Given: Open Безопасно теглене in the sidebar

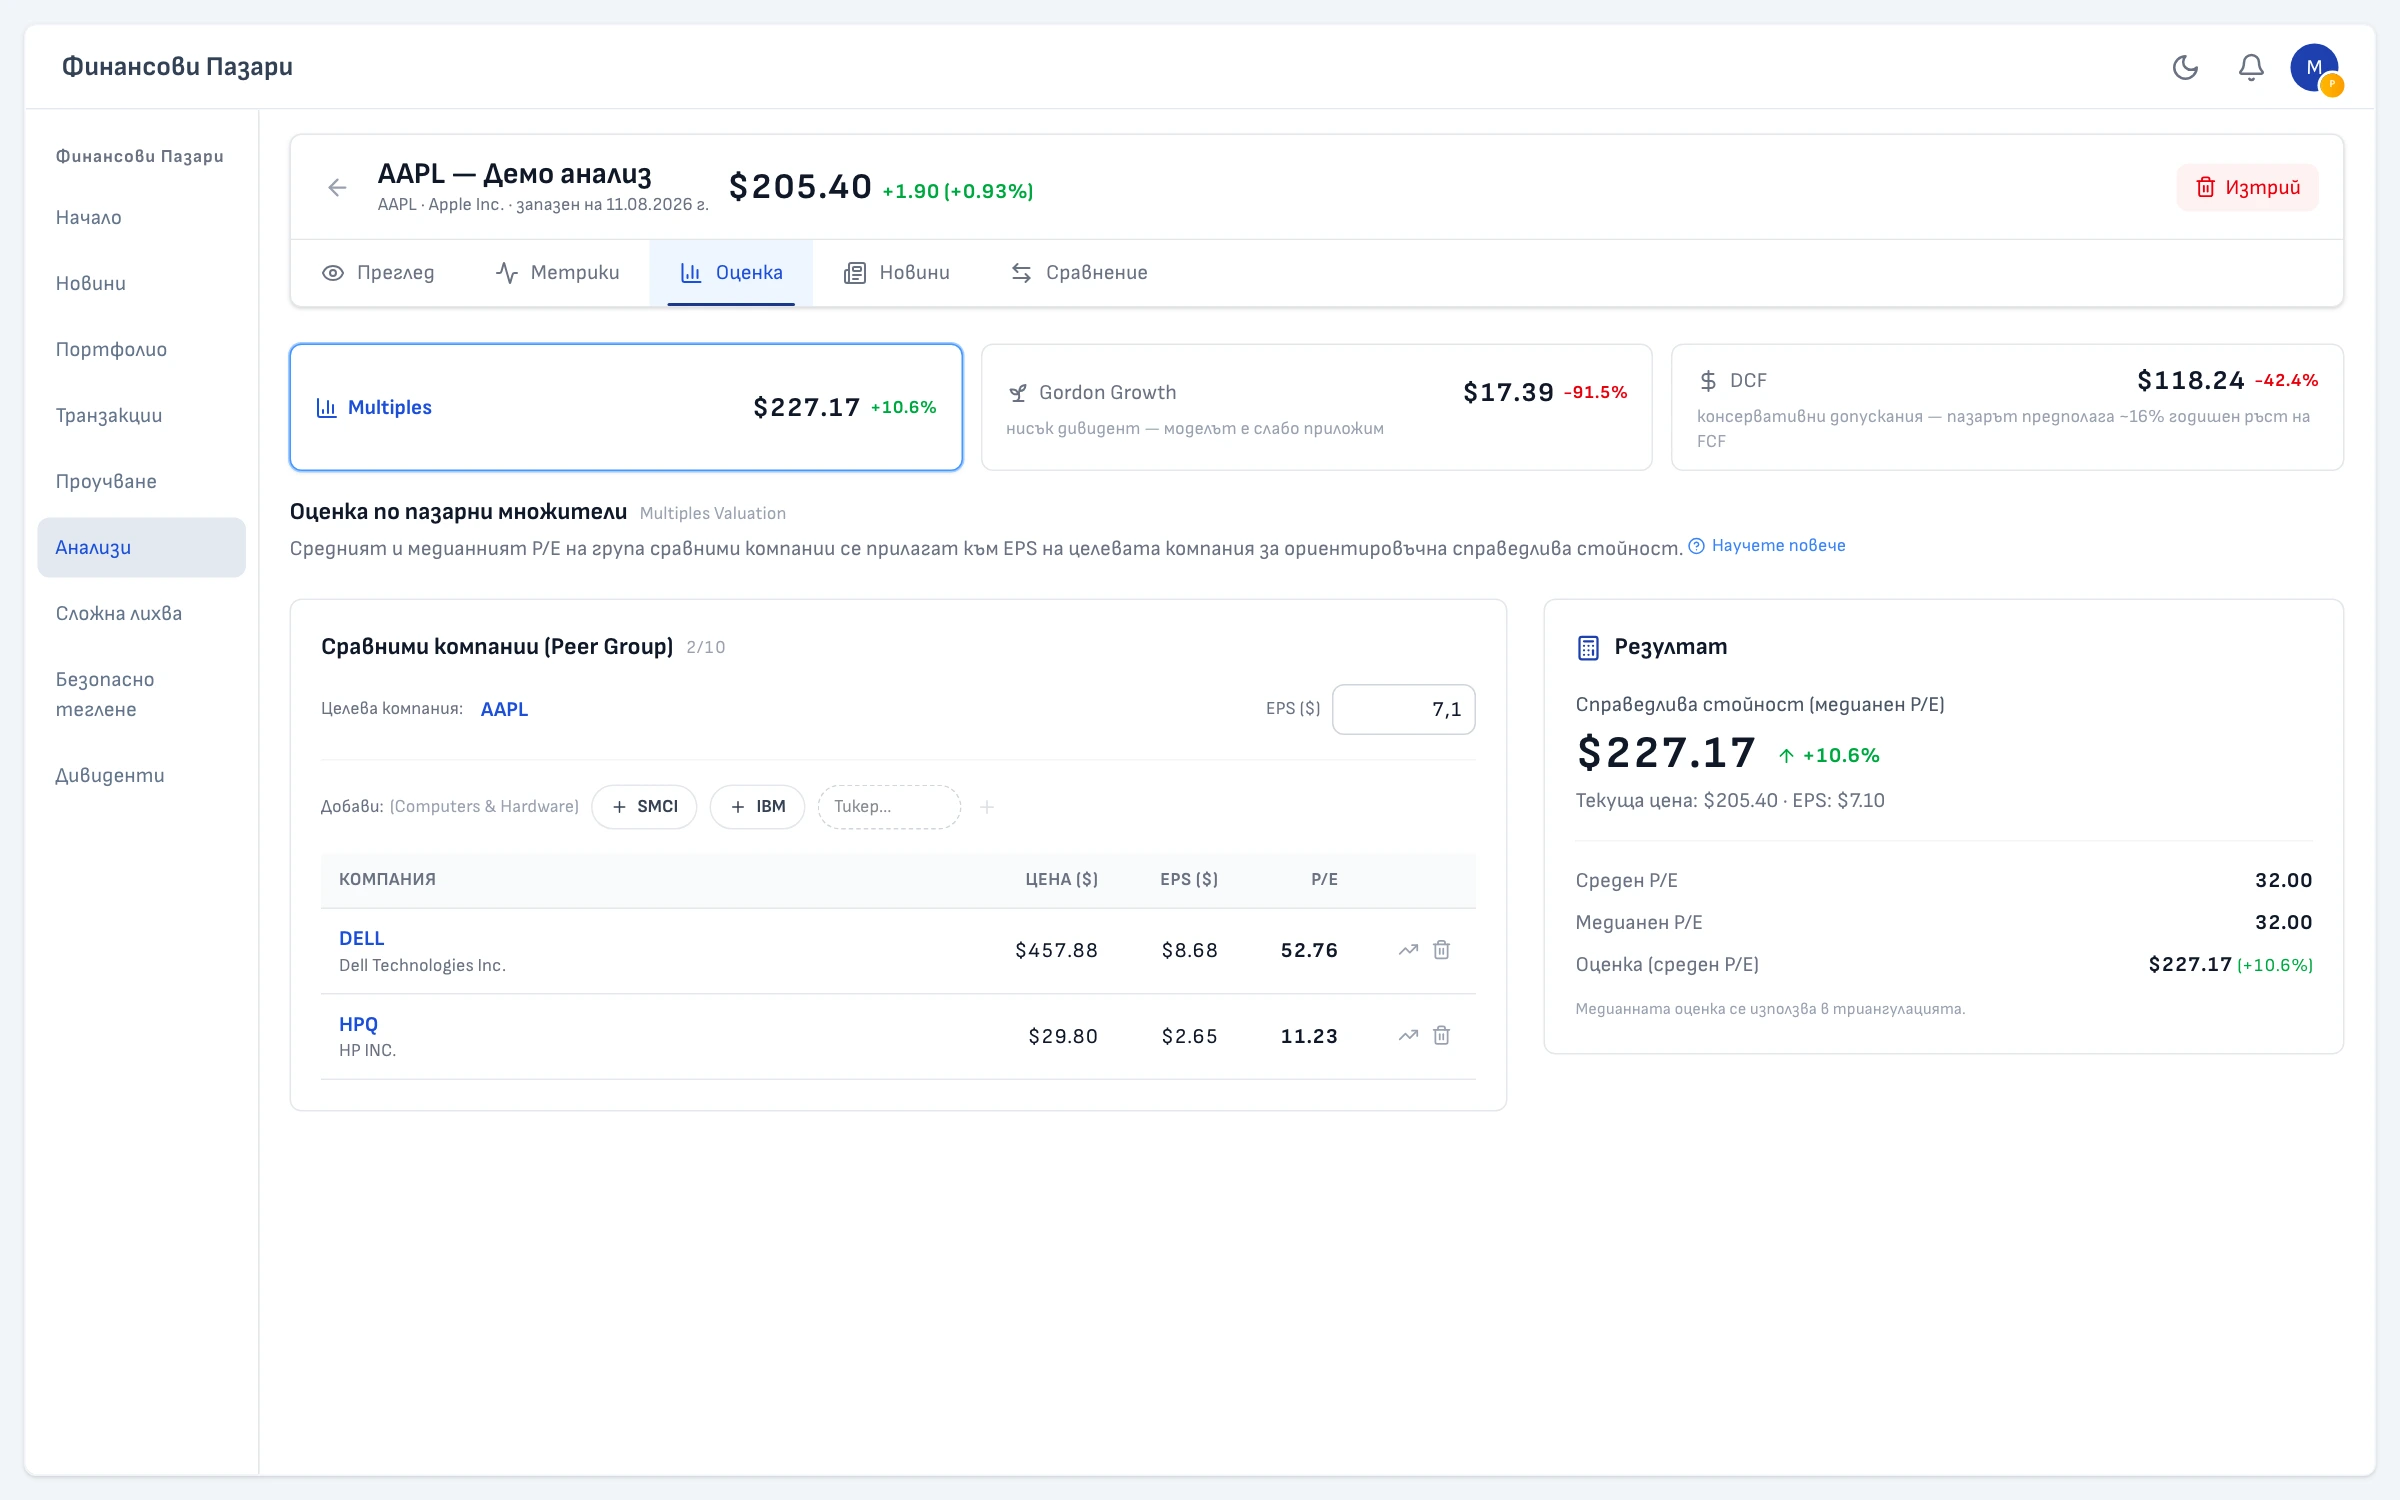Looking at the screenshot, I should click(x=141, y=694).
